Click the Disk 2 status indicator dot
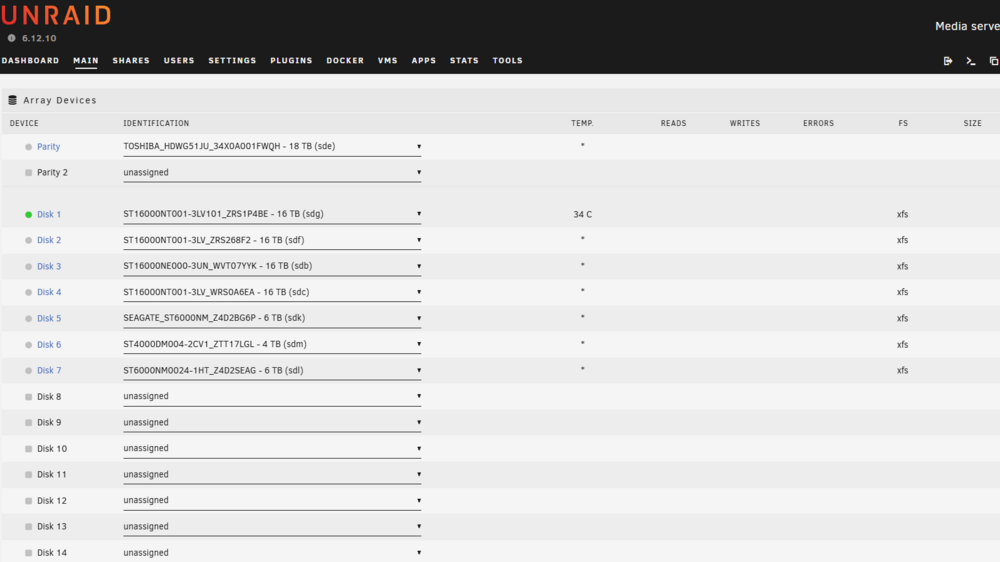 click(28, 240)
